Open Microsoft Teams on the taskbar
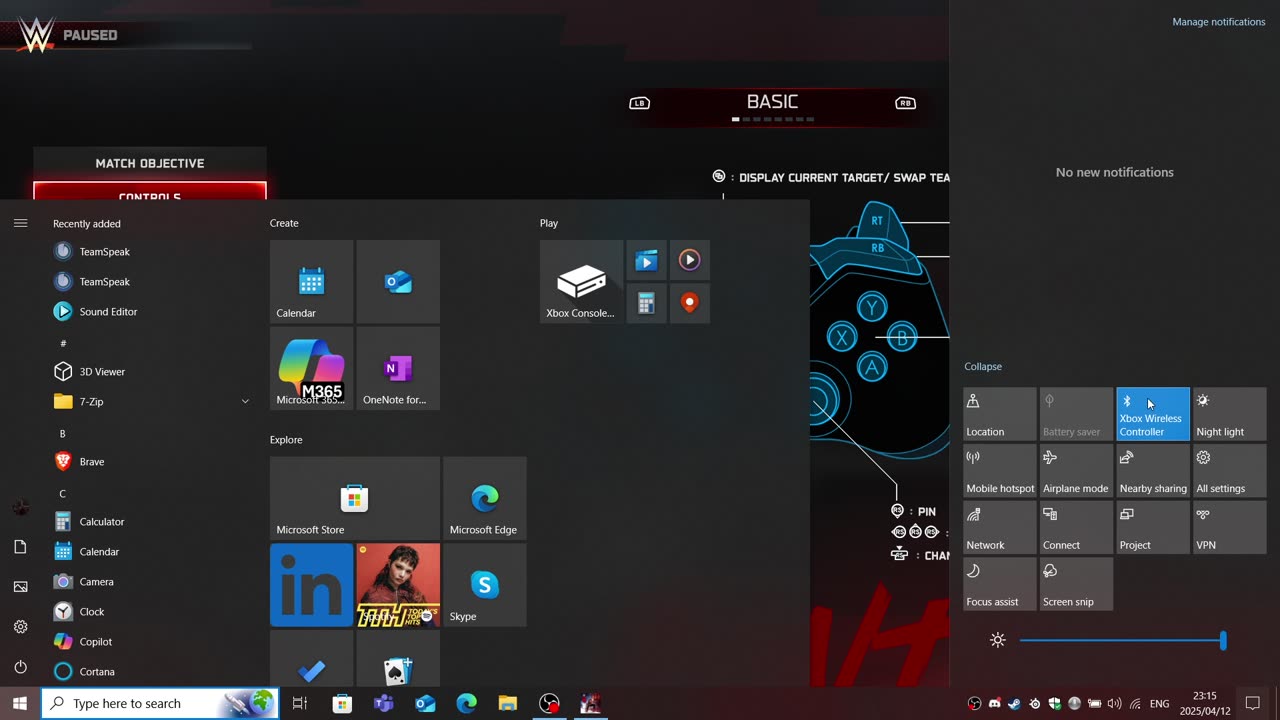 pos(384,704)
